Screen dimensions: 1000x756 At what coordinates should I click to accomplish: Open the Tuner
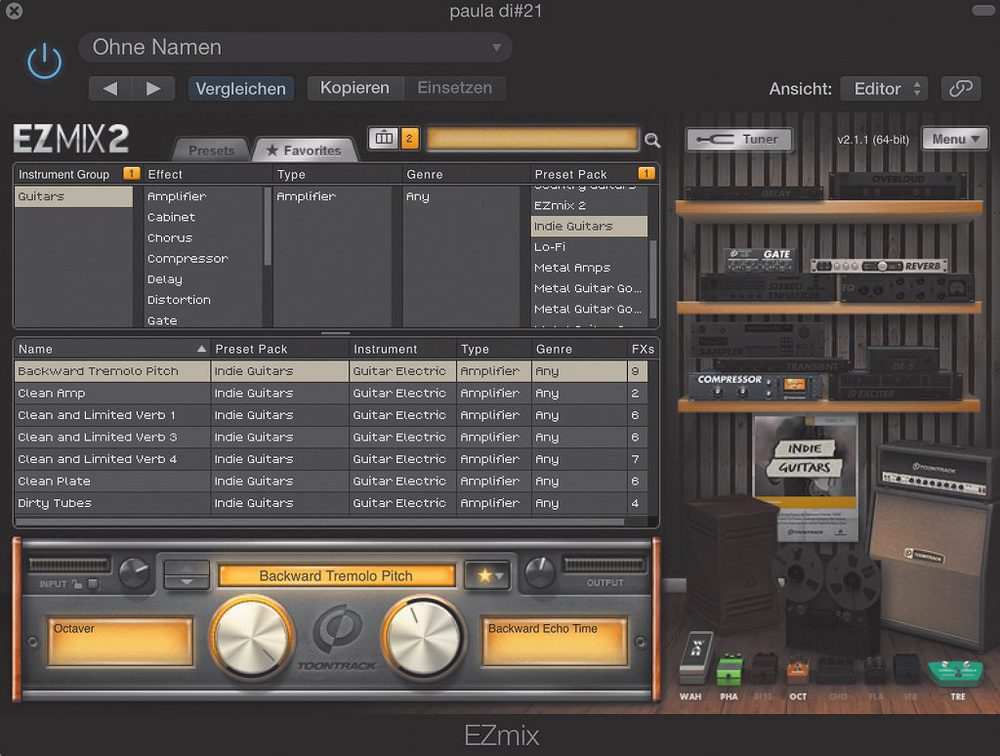[739, 139]
